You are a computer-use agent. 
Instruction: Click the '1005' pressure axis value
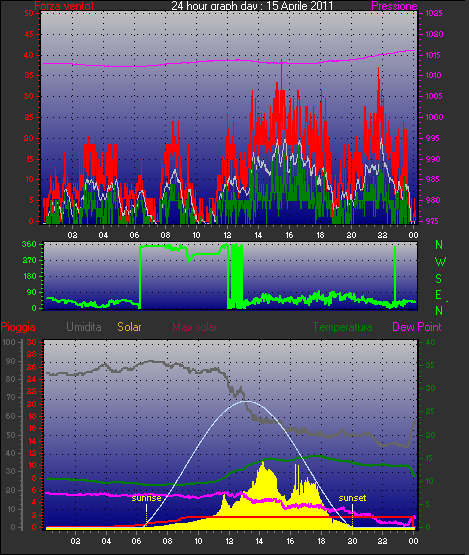(x=434, y=96)
